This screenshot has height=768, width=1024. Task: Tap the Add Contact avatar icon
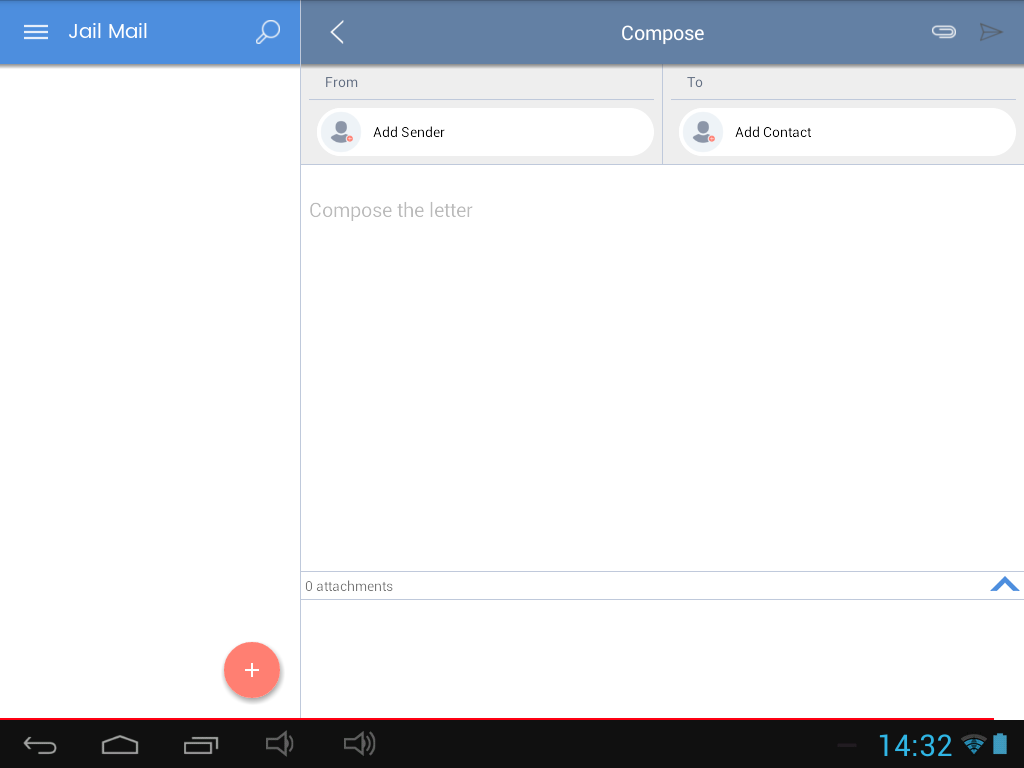coord(703,132)
